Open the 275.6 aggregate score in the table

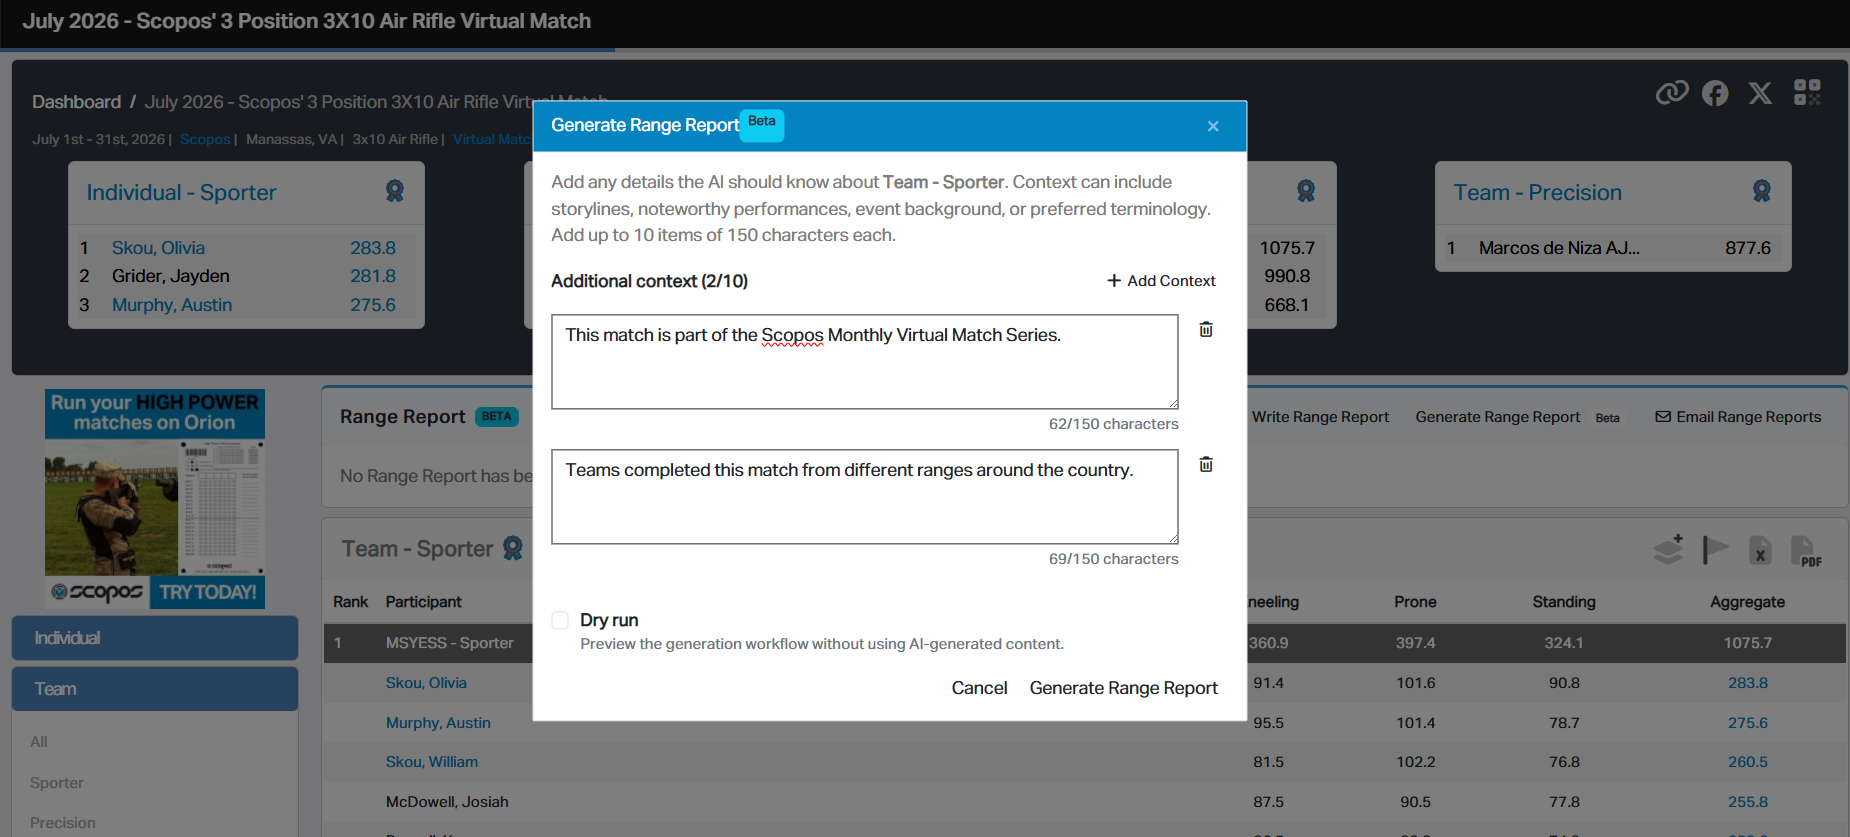click(1748, 723)
